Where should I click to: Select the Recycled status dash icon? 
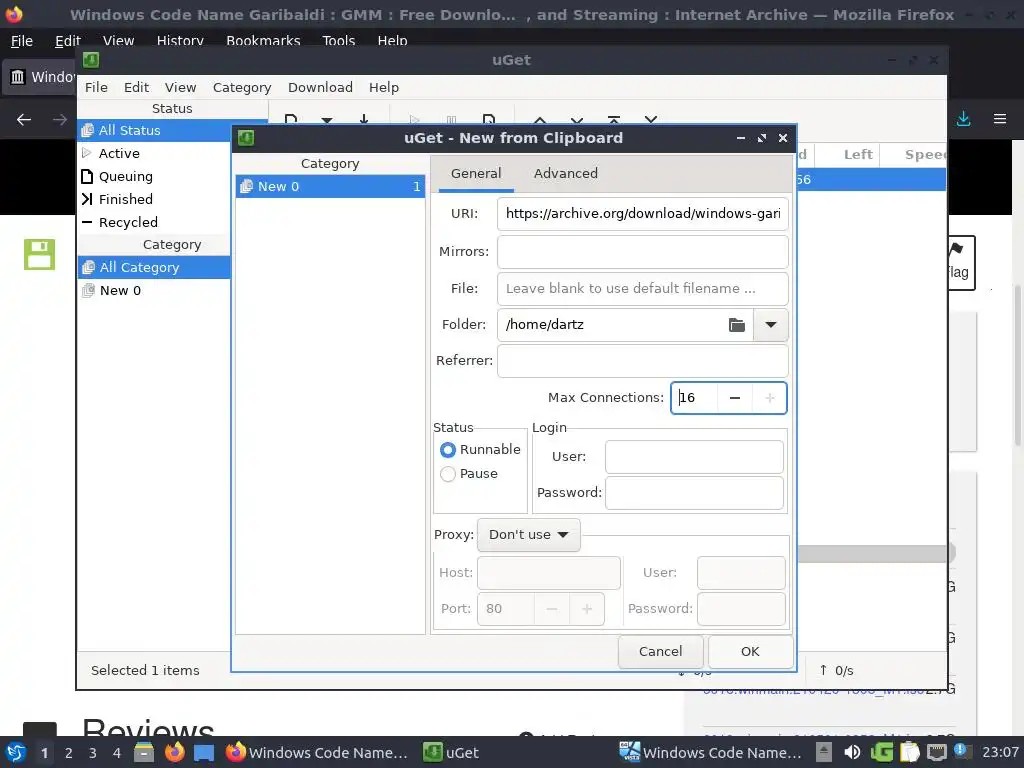(87, 222)
